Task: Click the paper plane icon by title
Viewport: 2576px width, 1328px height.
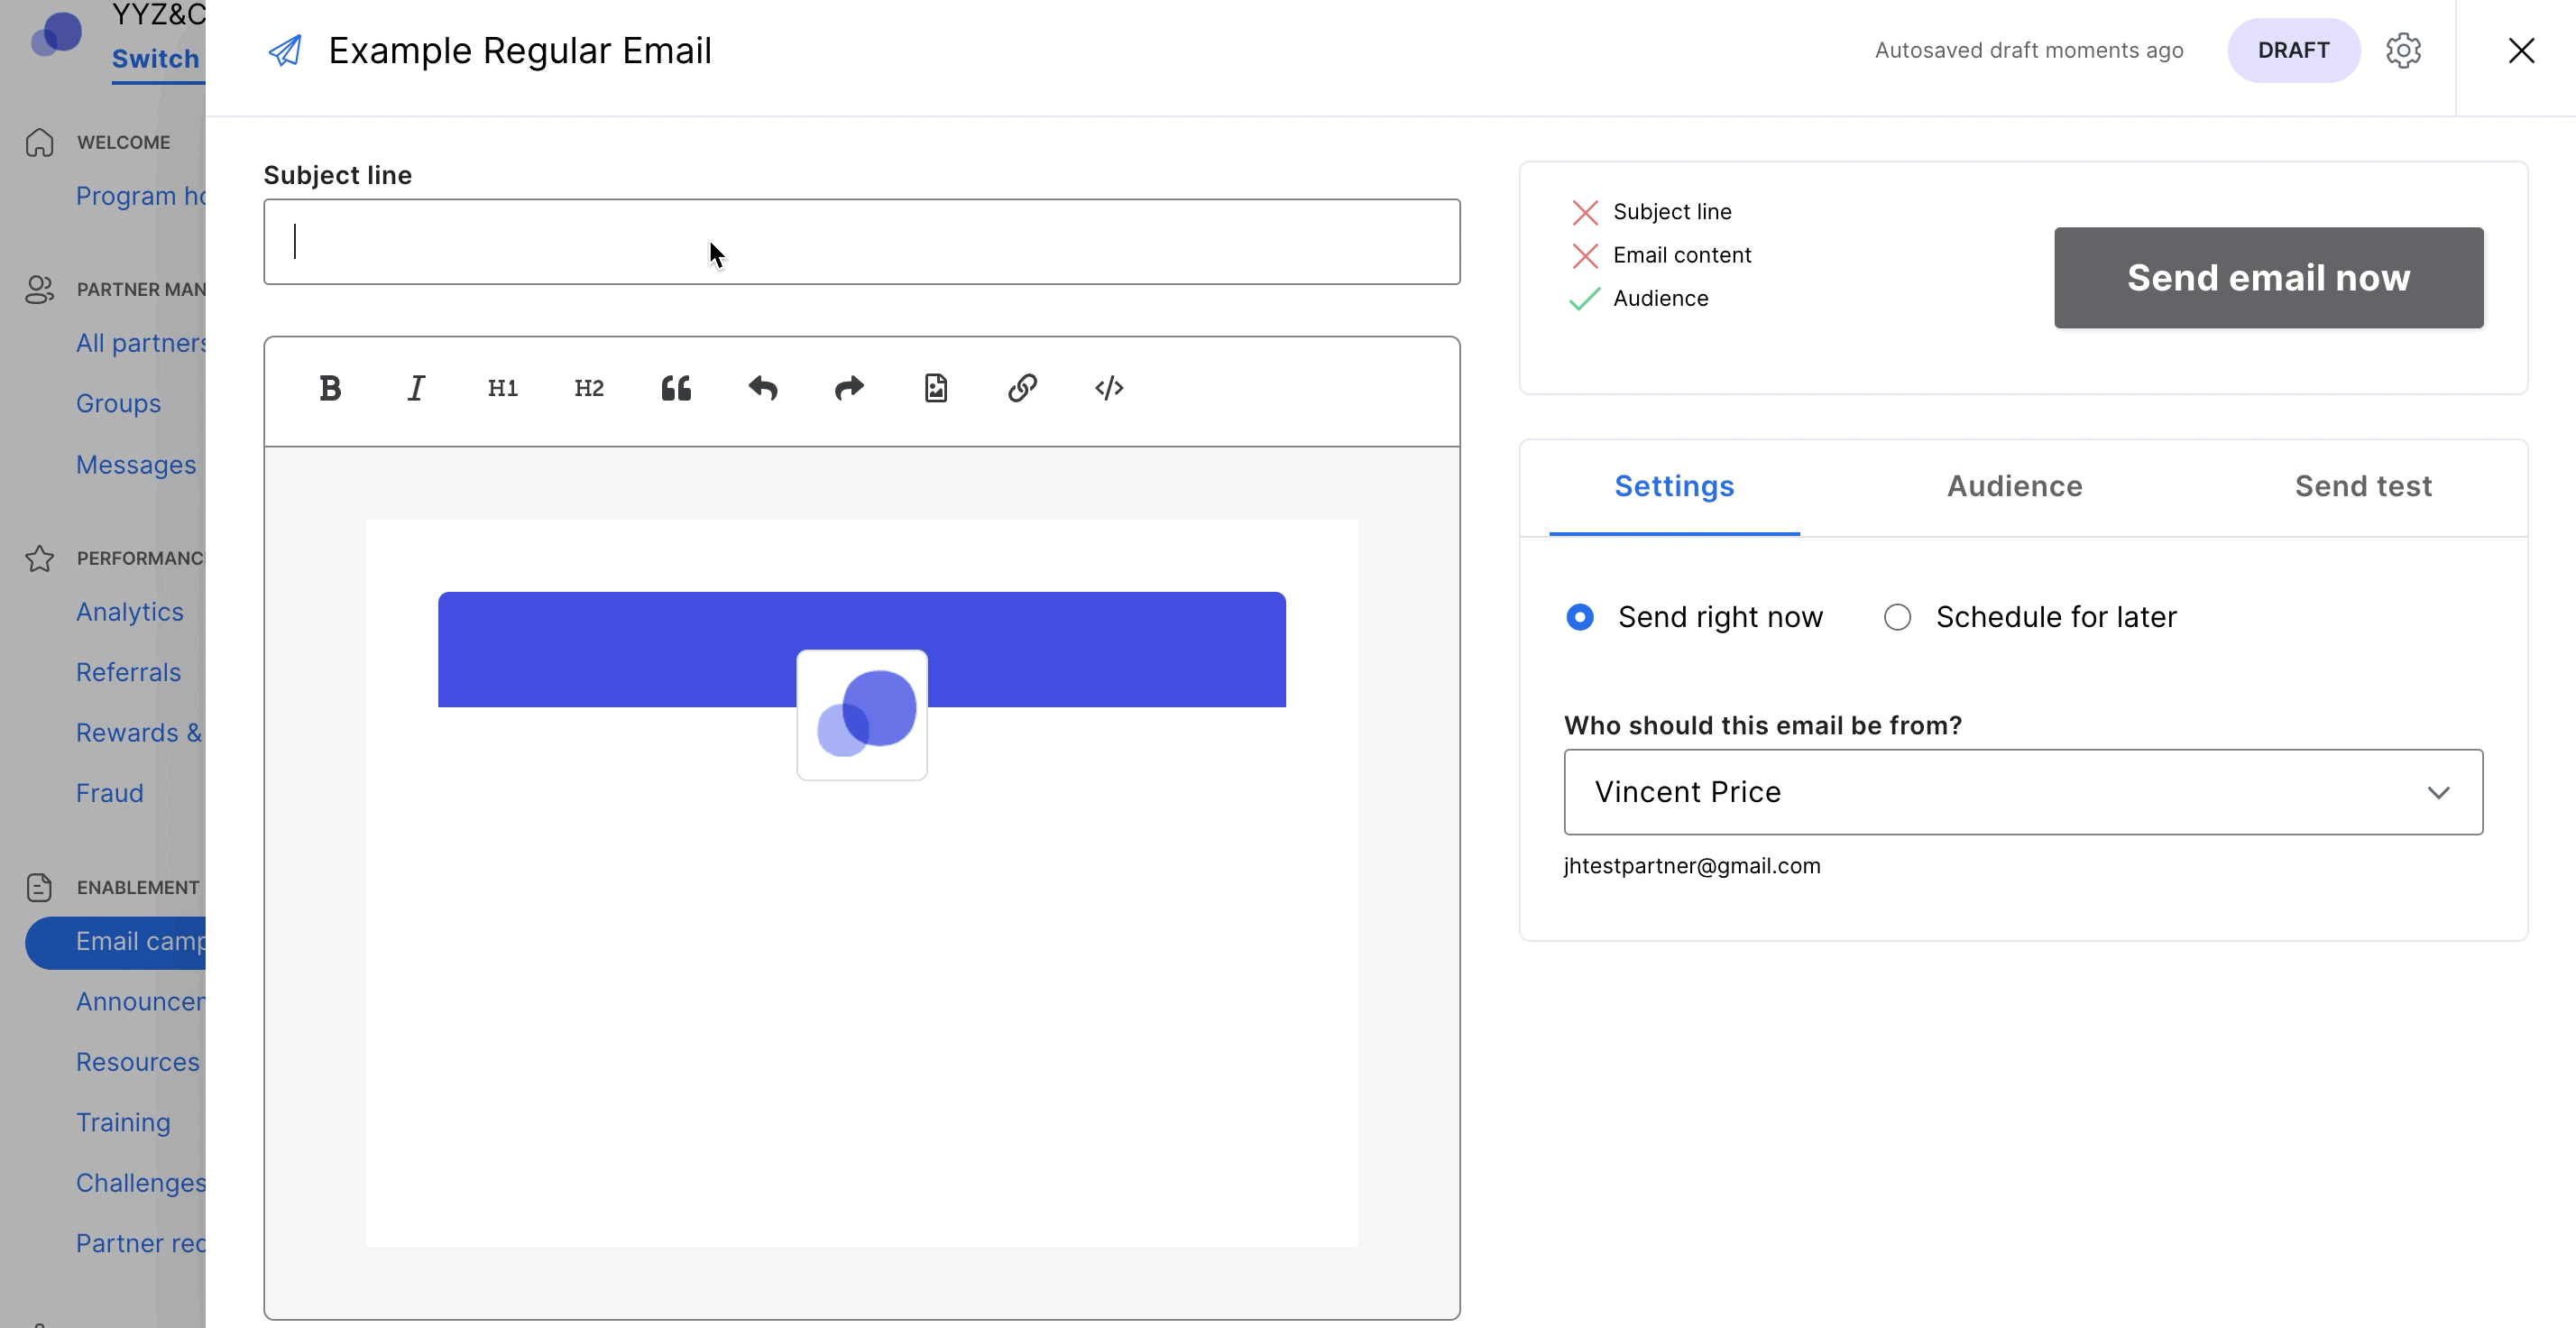Action: pos(285,50)
